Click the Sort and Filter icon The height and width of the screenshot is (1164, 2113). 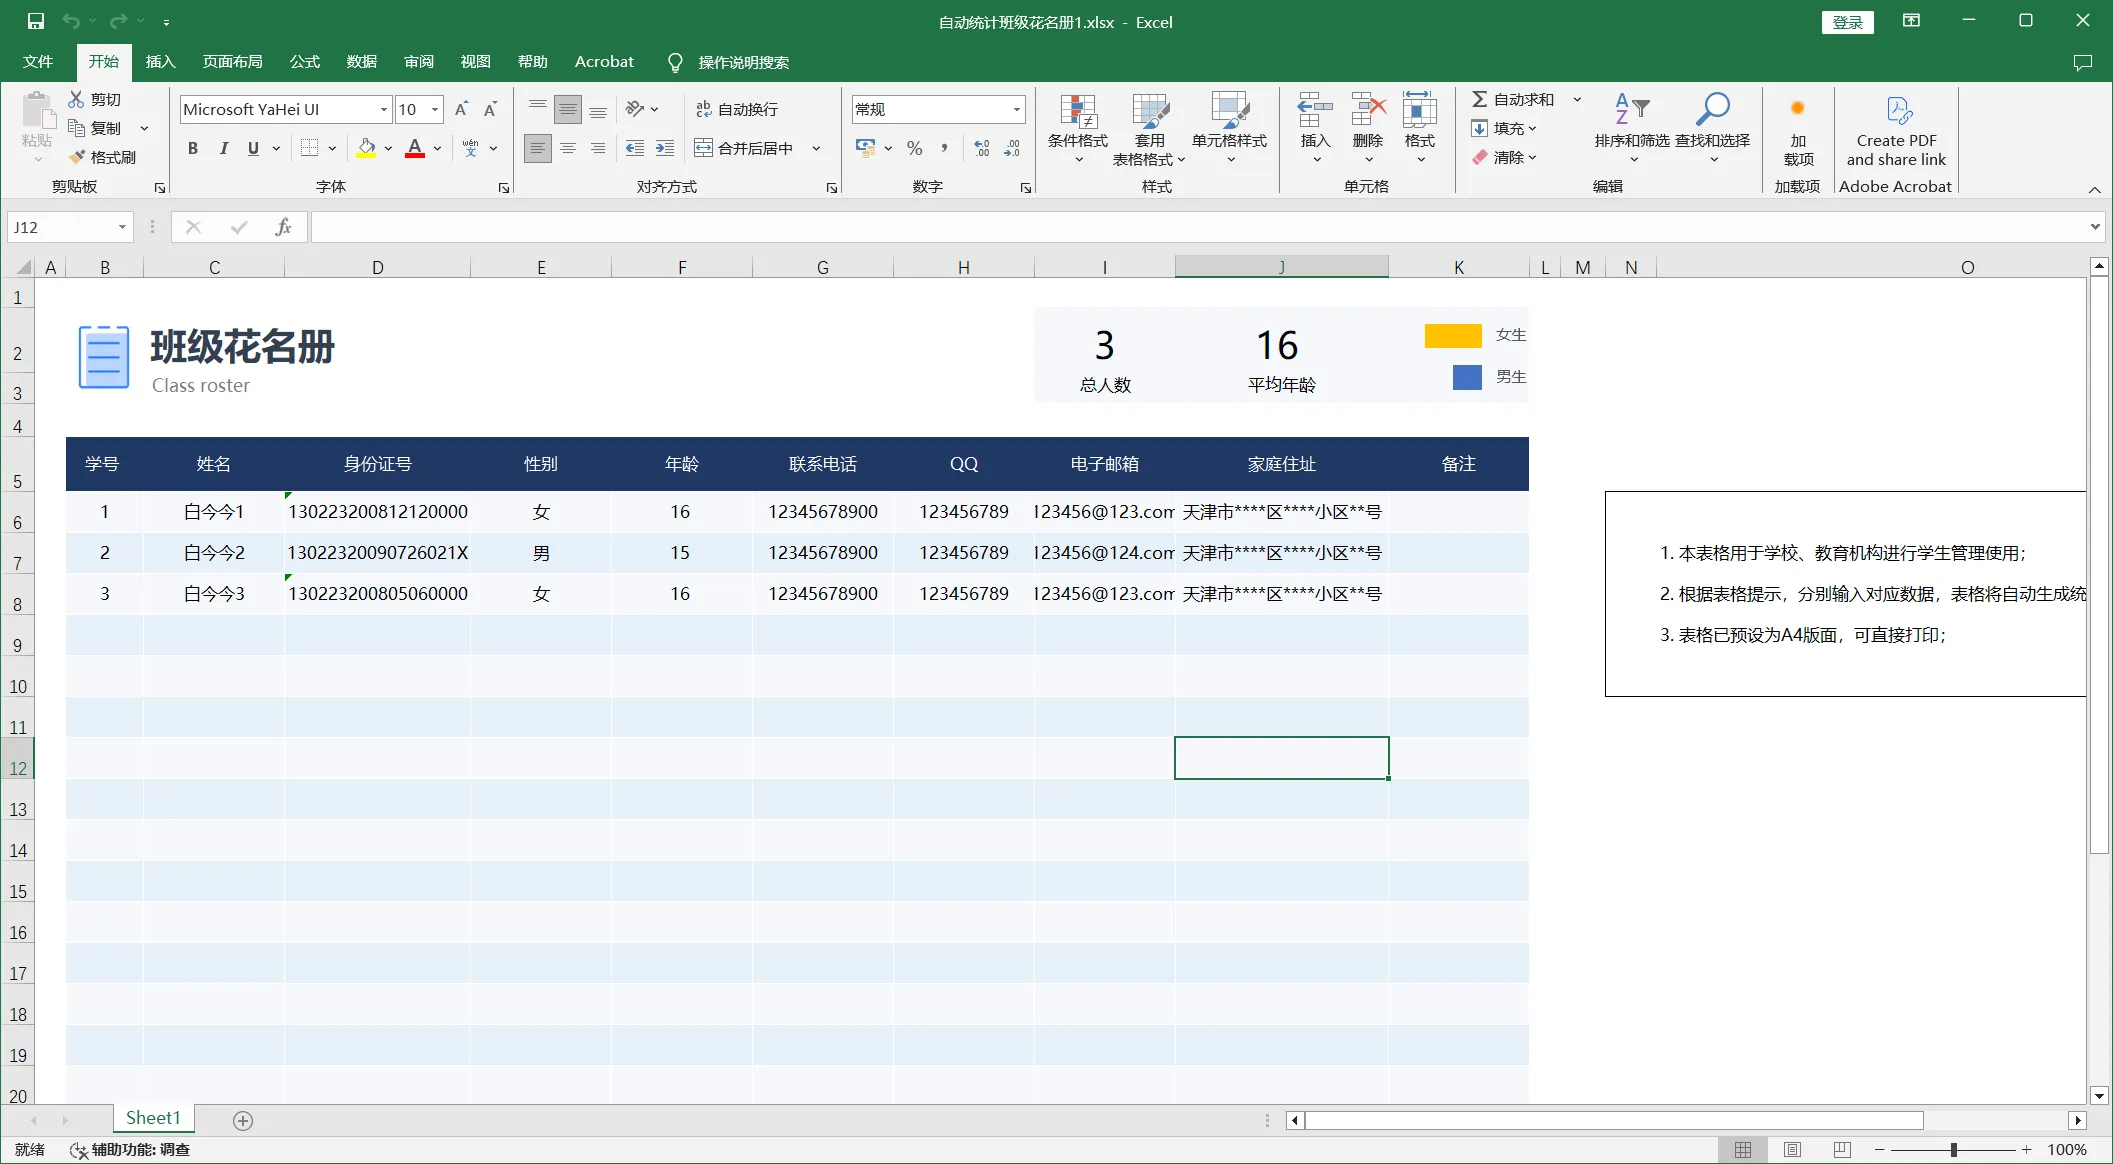(x=1631, y=110)
